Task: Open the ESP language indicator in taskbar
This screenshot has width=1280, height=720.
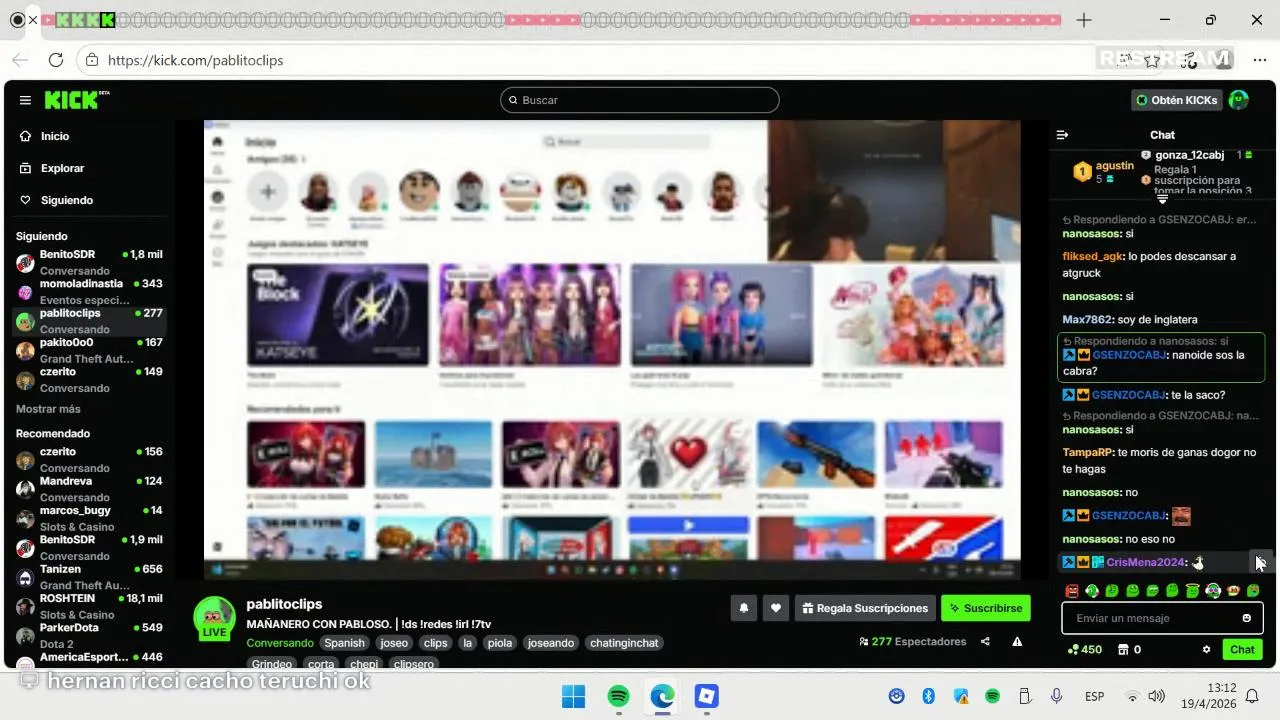Action: (x=1094, y=696)
